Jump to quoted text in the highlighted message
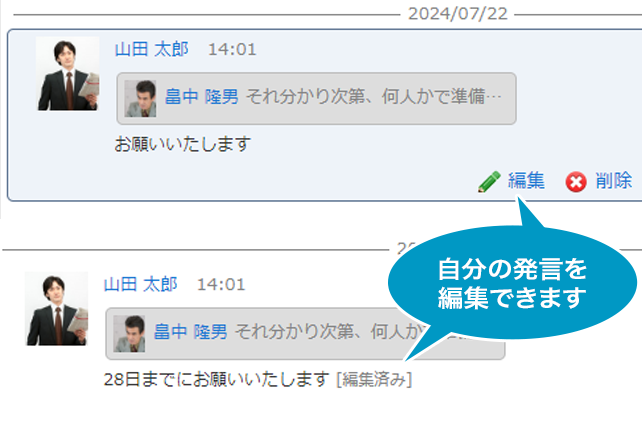 [x=374, y=97]
